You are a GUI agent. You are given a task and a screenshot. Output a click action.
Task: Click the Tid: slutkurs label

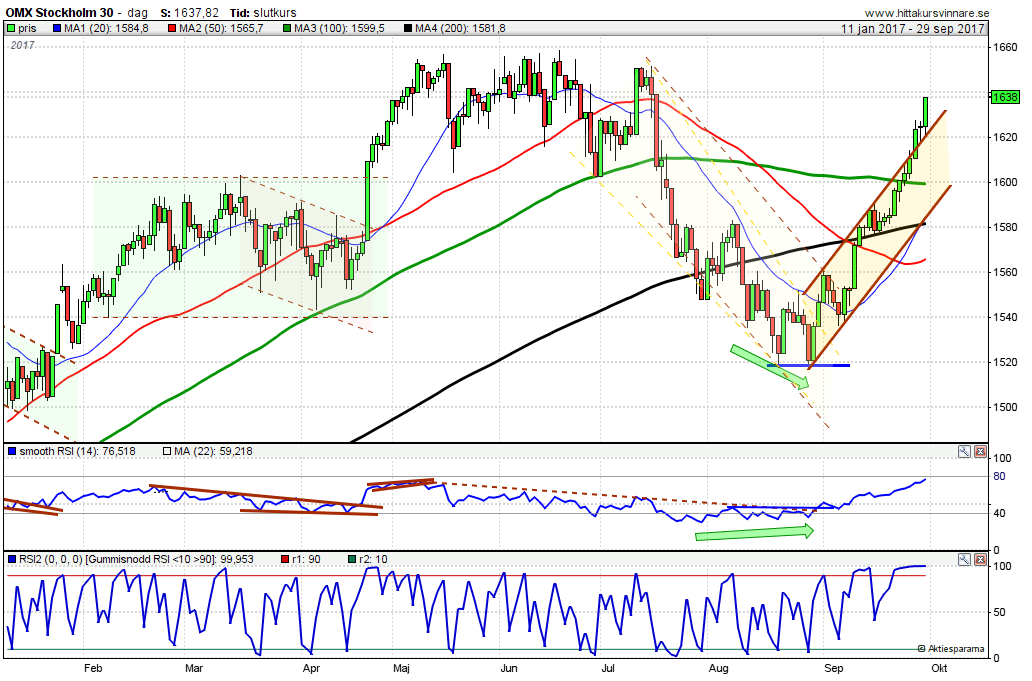pos(263,13)
